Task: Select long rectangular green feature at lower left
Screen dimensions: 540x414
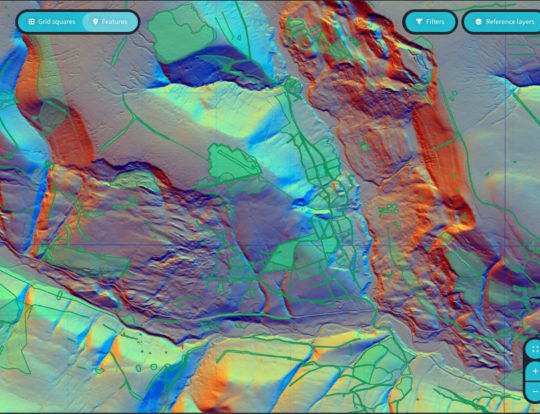Action: pyautogui.click(x=88, y=261)
